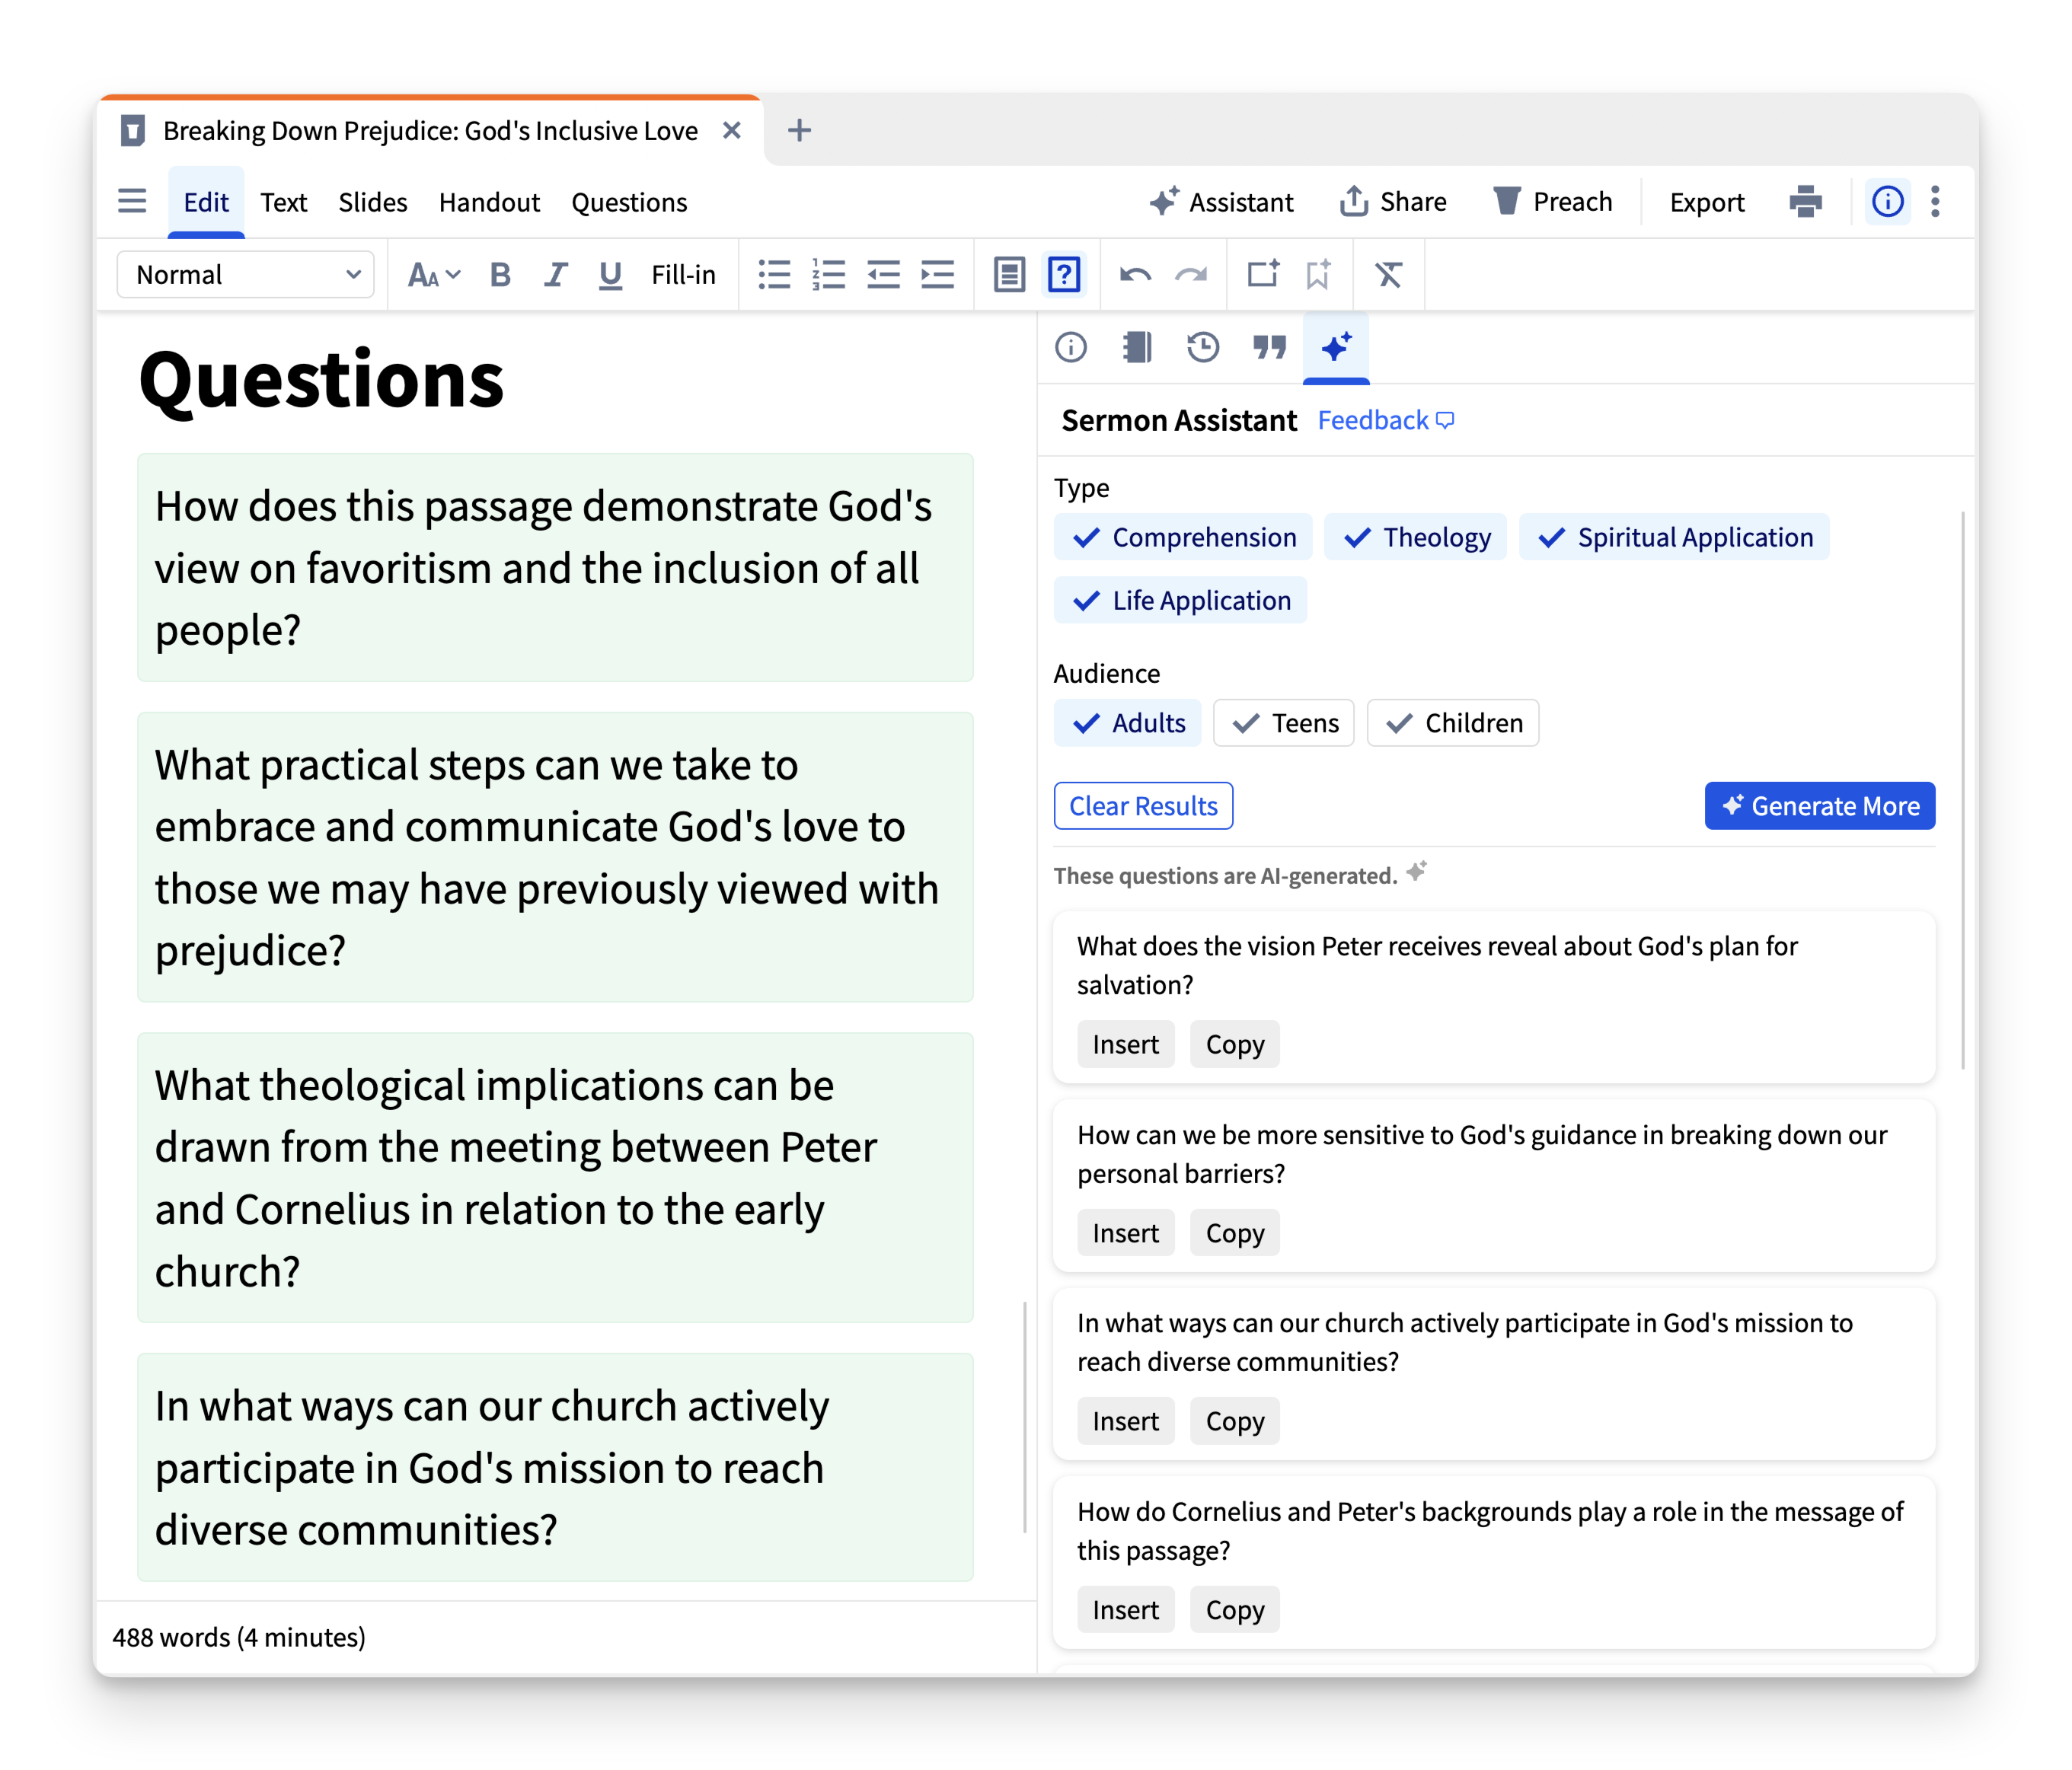The height and width of the screenshot is (1770, 2072).
Task: Increase indent of paragraph
Action: click(937, 274)
